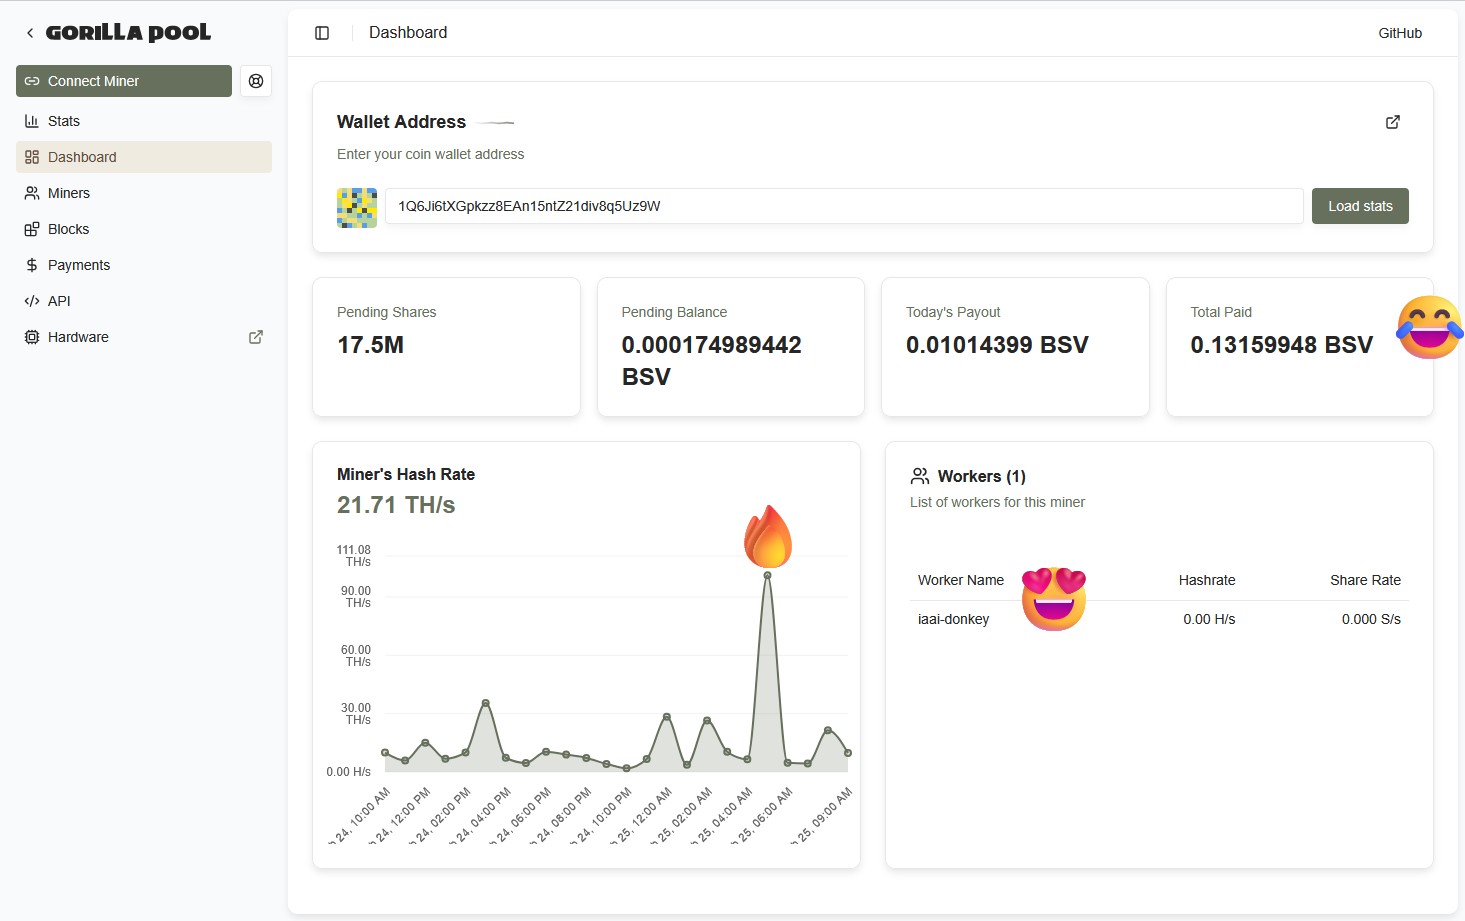Click the Workers (1) heading

click(x=982, y=476)
